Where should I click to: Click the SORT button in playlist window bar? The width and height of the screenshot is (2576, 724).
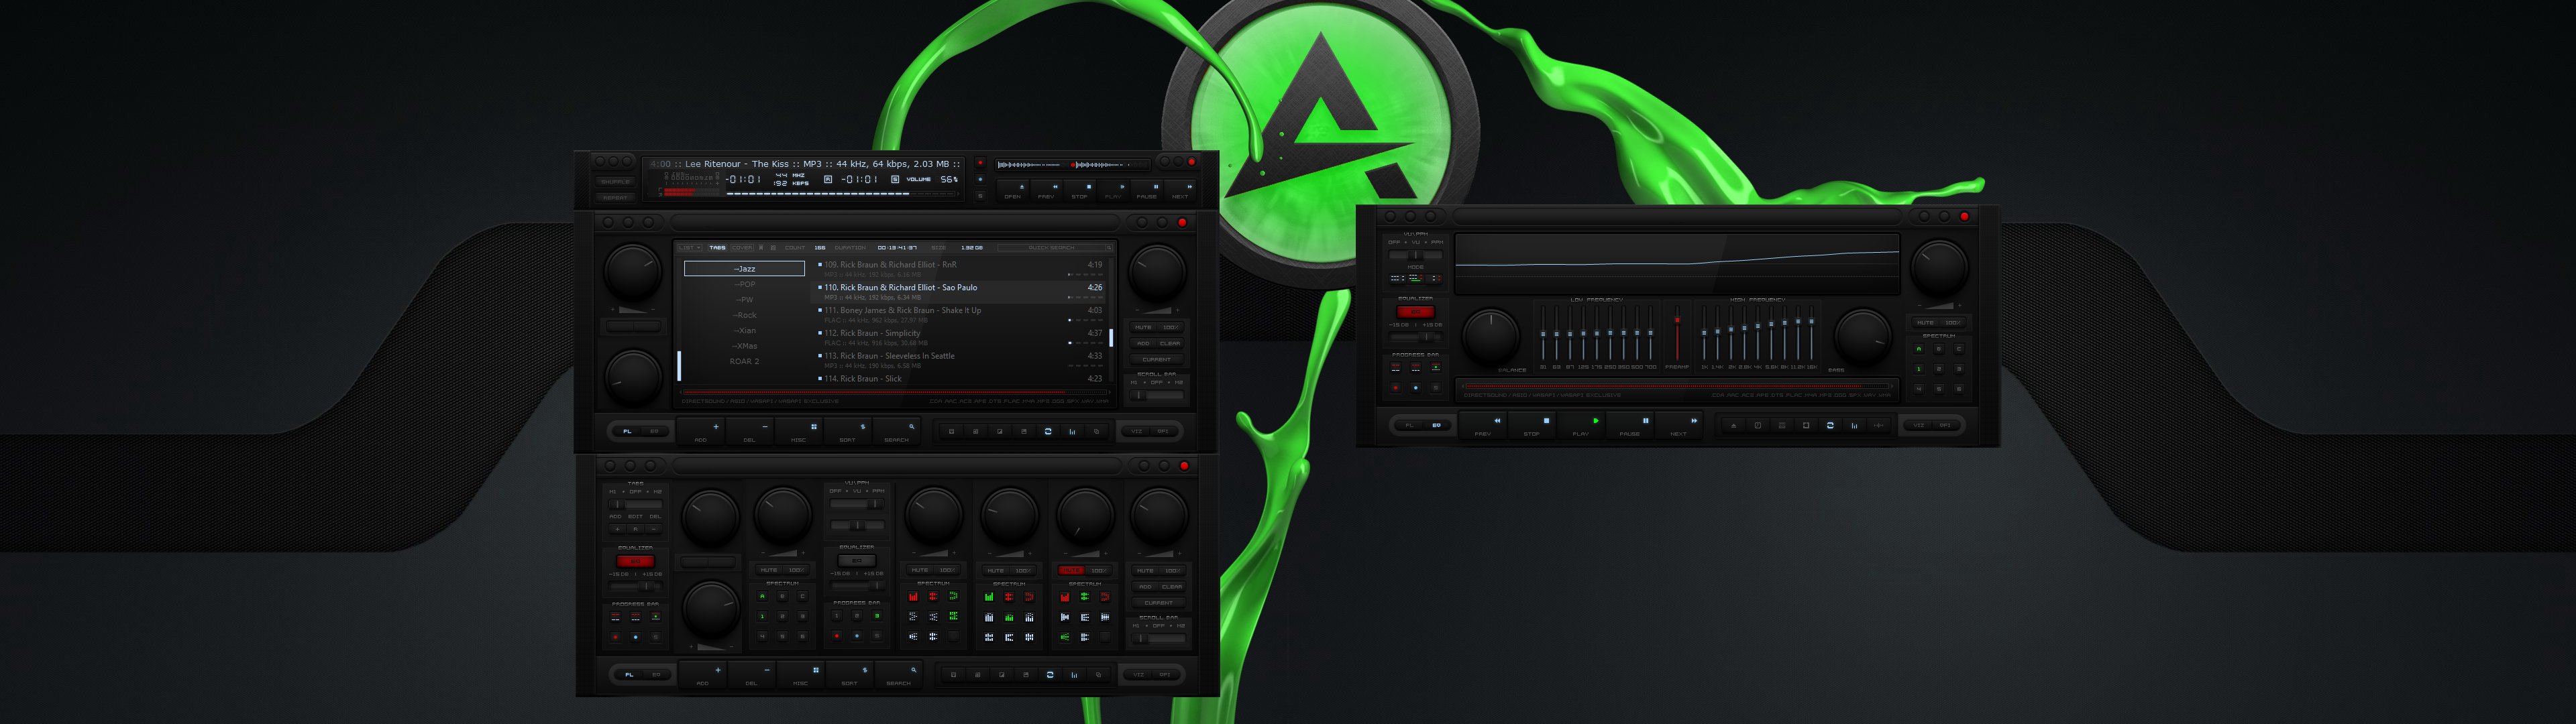pyautogui.click(x=849, y=431)
